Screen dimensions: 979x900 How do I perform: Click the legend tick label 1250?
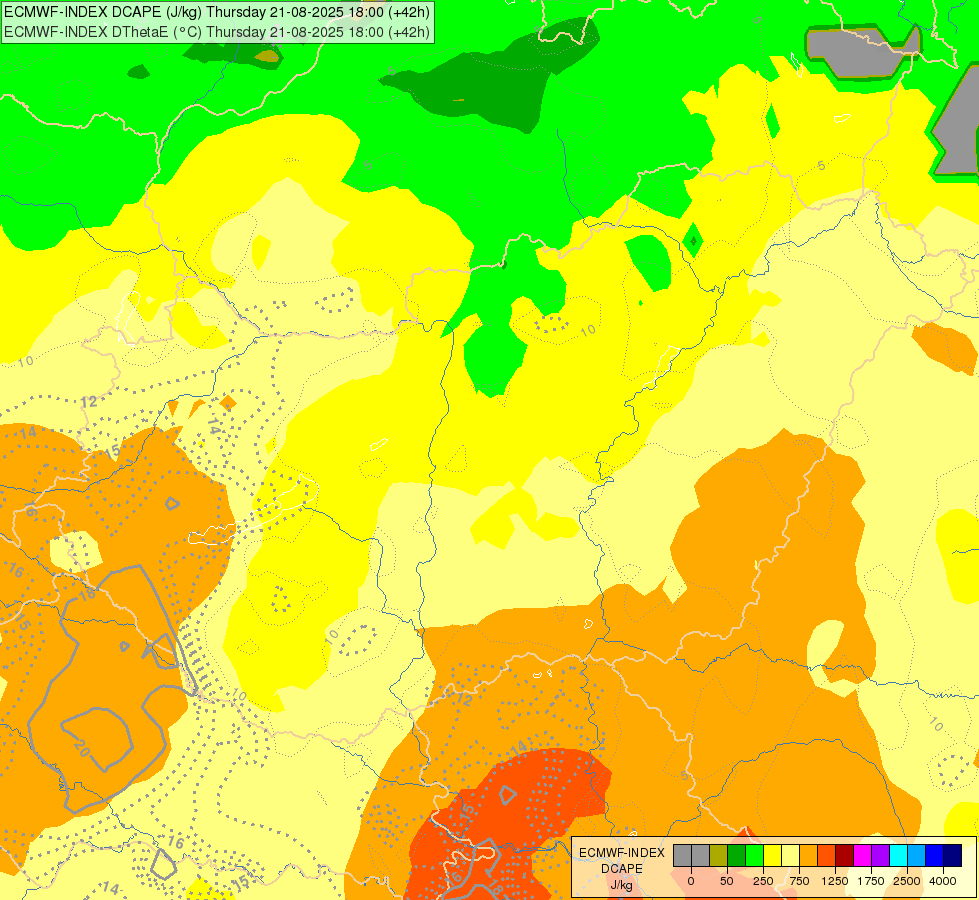coord(835,881)
